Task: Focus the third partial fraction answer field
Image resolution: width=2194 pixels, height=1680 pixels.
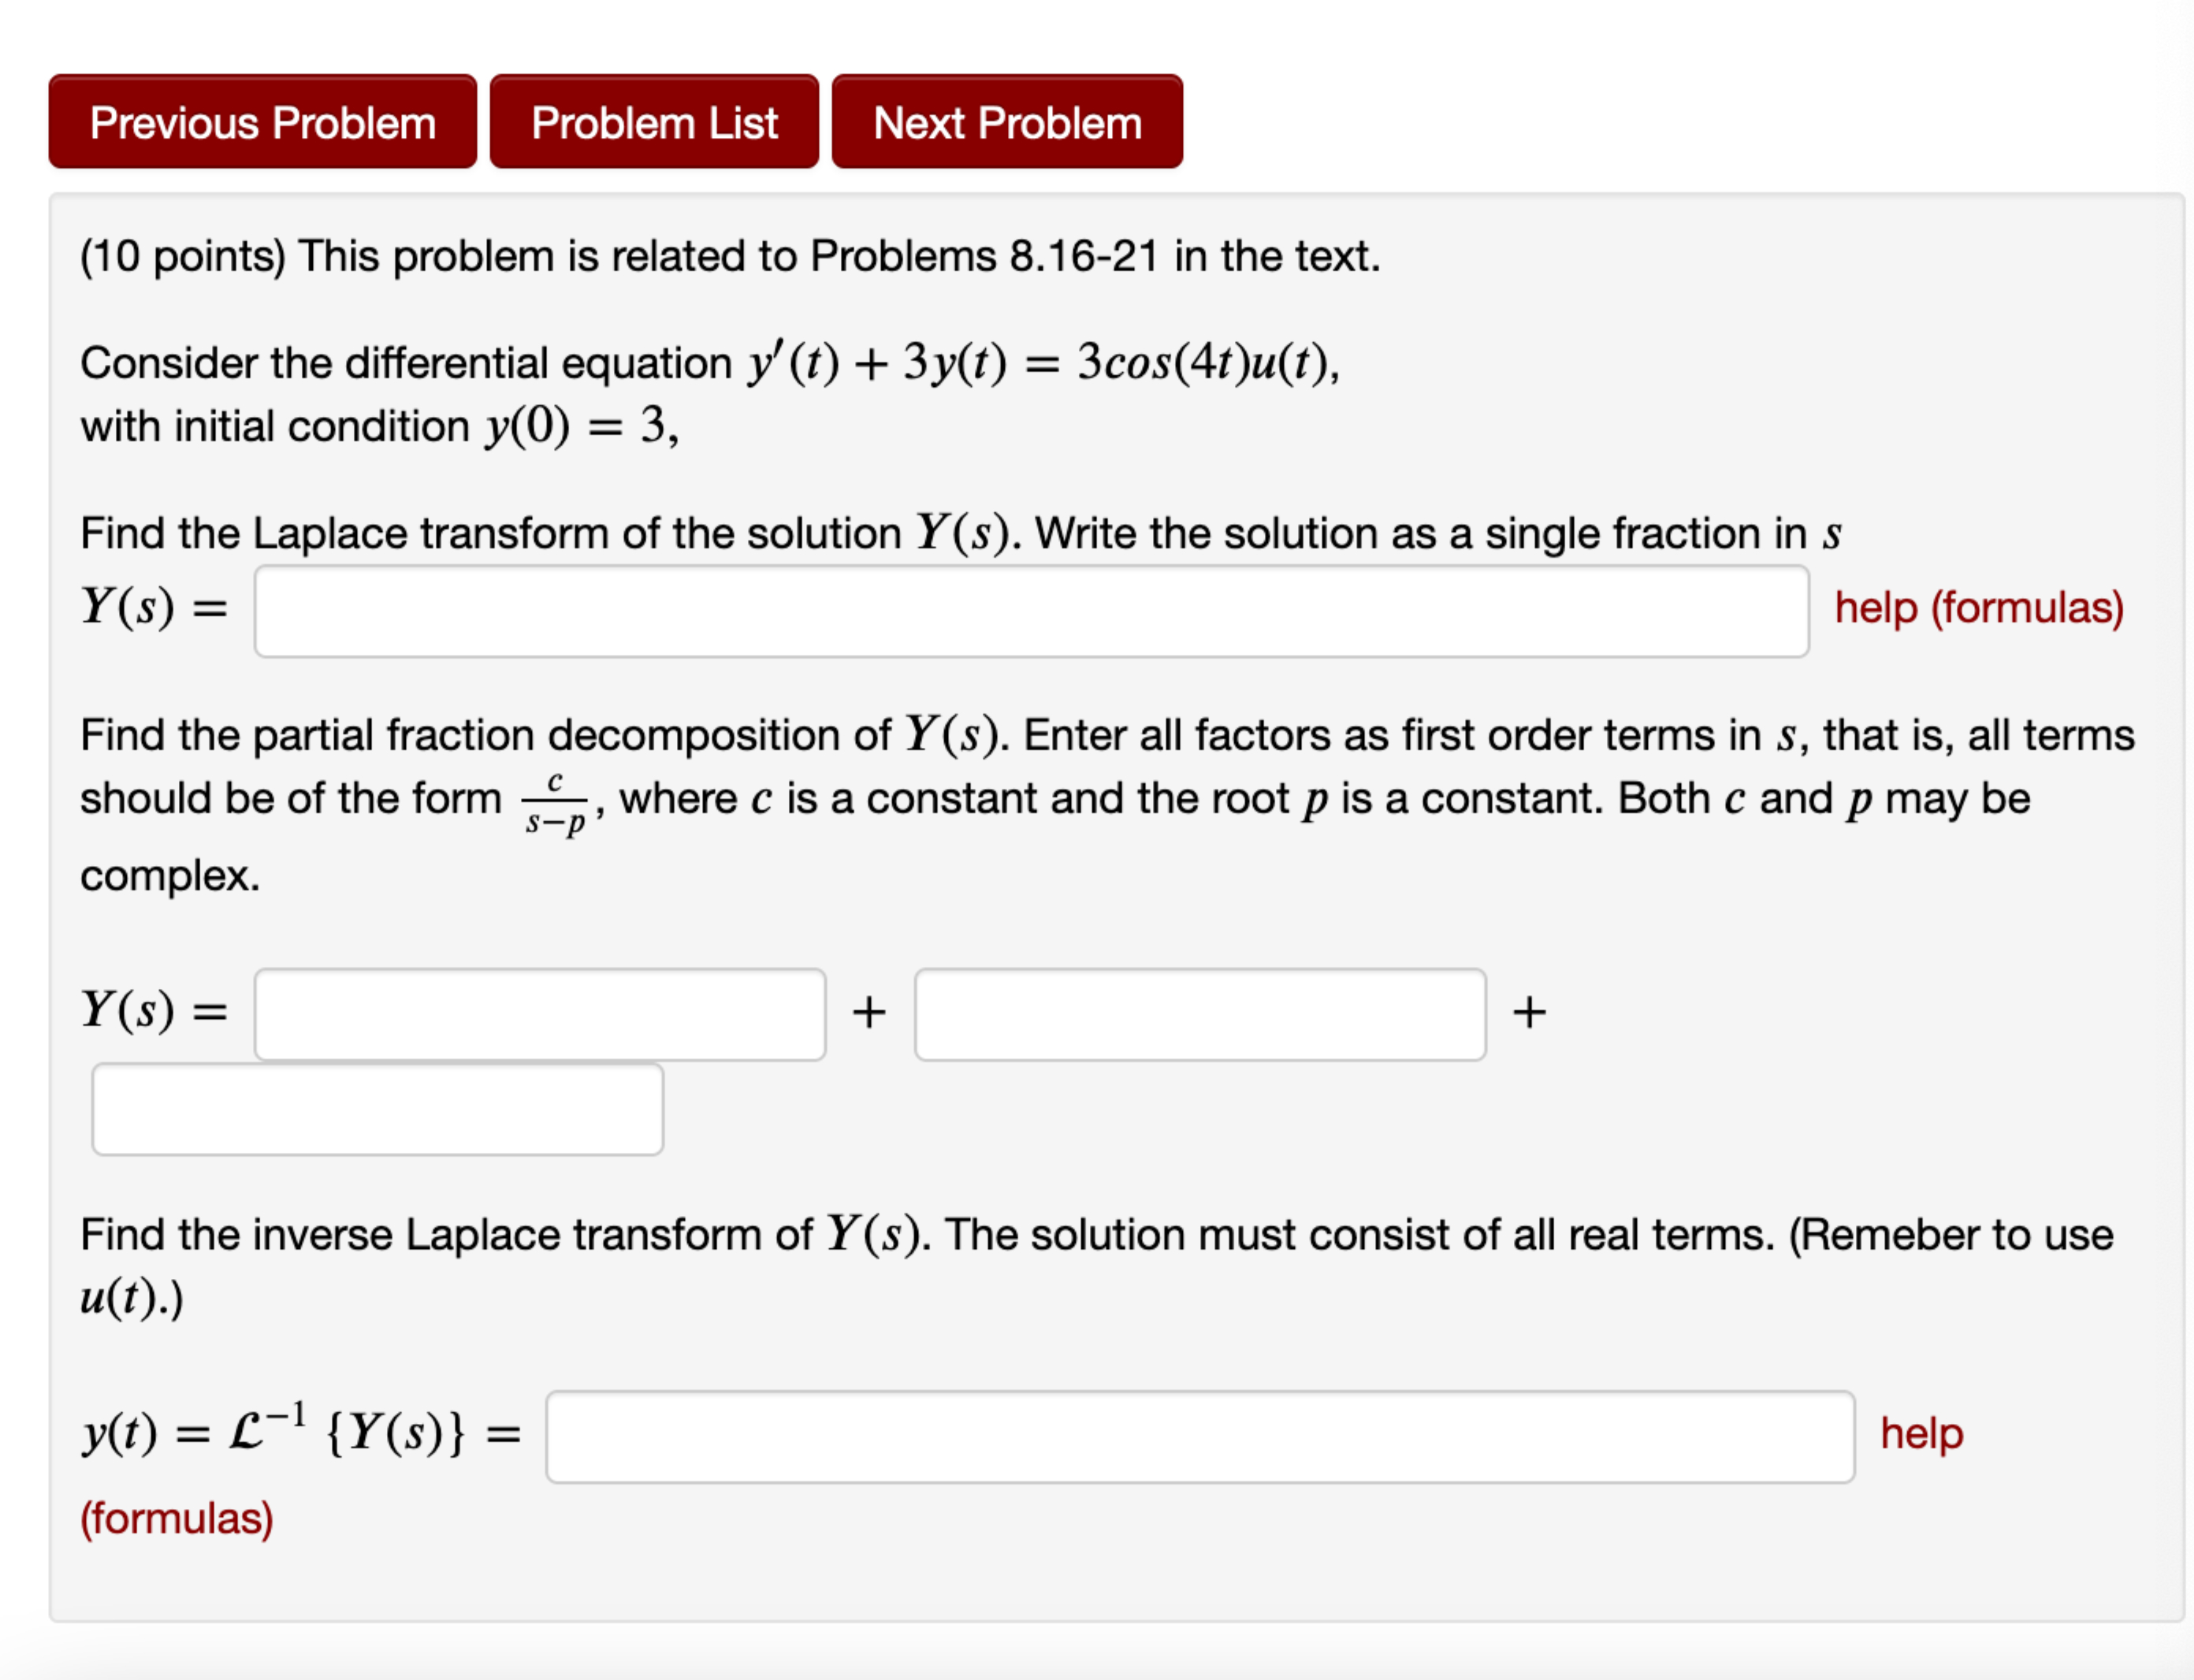Action: (x=378, y=1110)
